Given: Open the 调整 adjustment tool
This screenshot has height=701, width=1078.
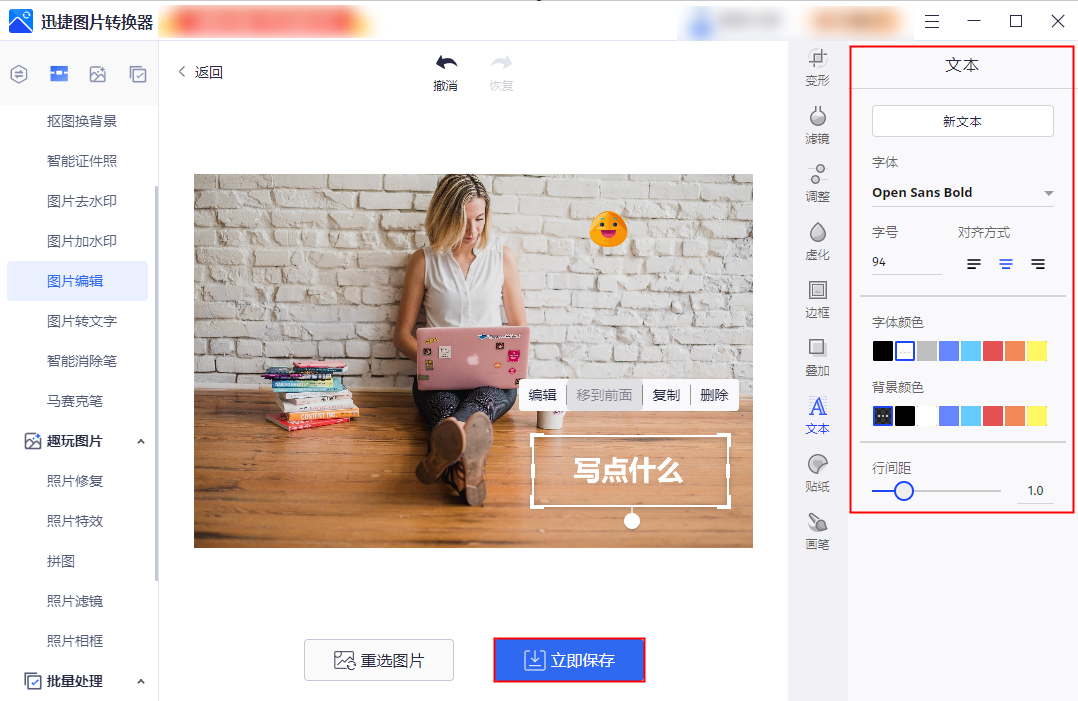Looking at the screenshot, I should (817, 183).
